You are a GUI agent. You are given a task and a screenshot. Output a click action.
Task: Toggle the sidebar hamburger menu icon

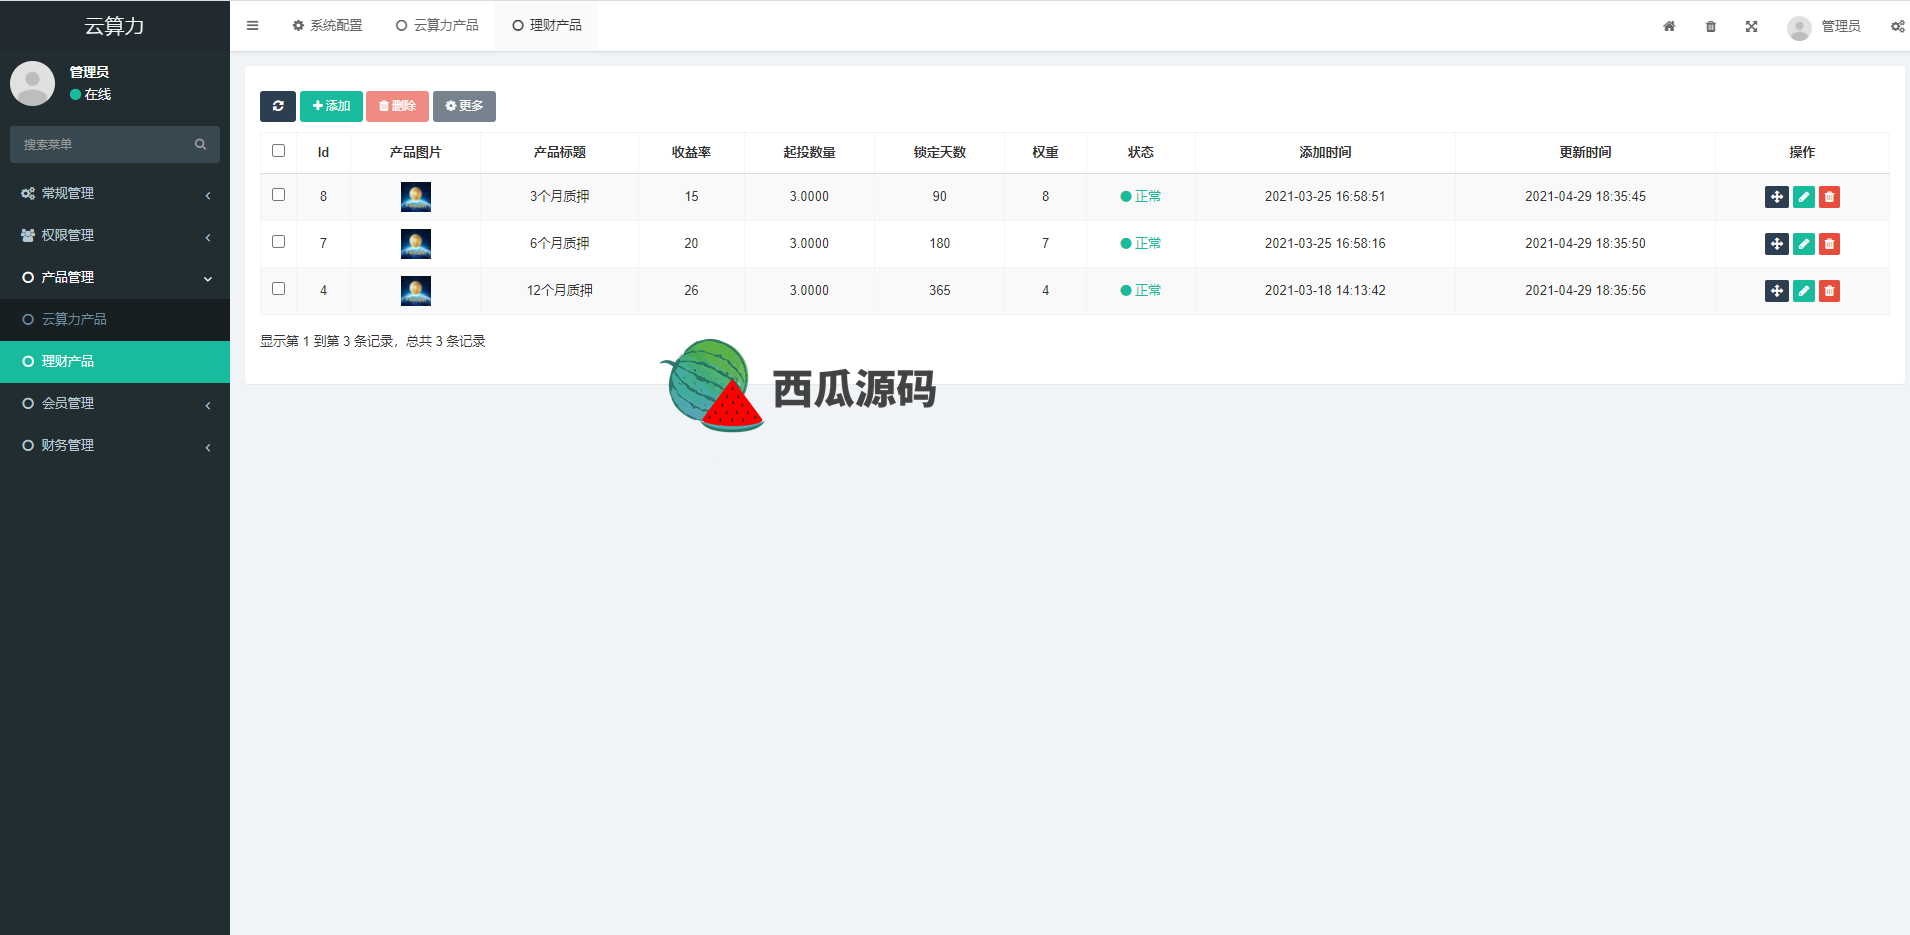[x=252, y=26]
